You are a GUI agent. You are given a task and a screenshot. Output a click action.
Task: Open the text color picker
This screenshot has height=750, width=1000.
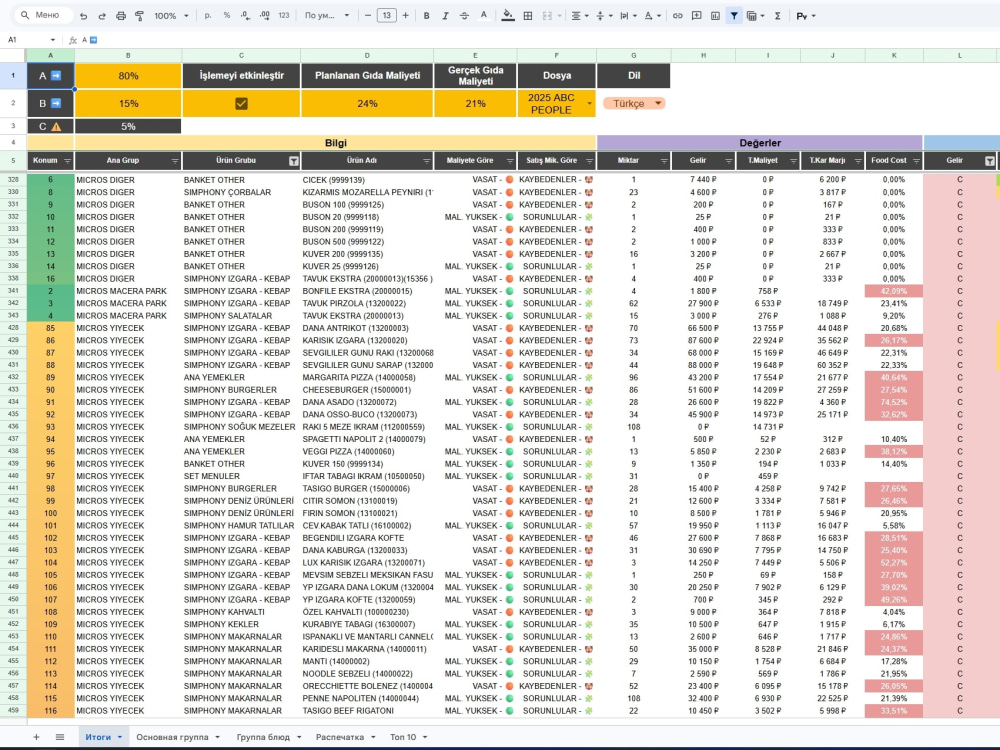click(x=483, y=16)
